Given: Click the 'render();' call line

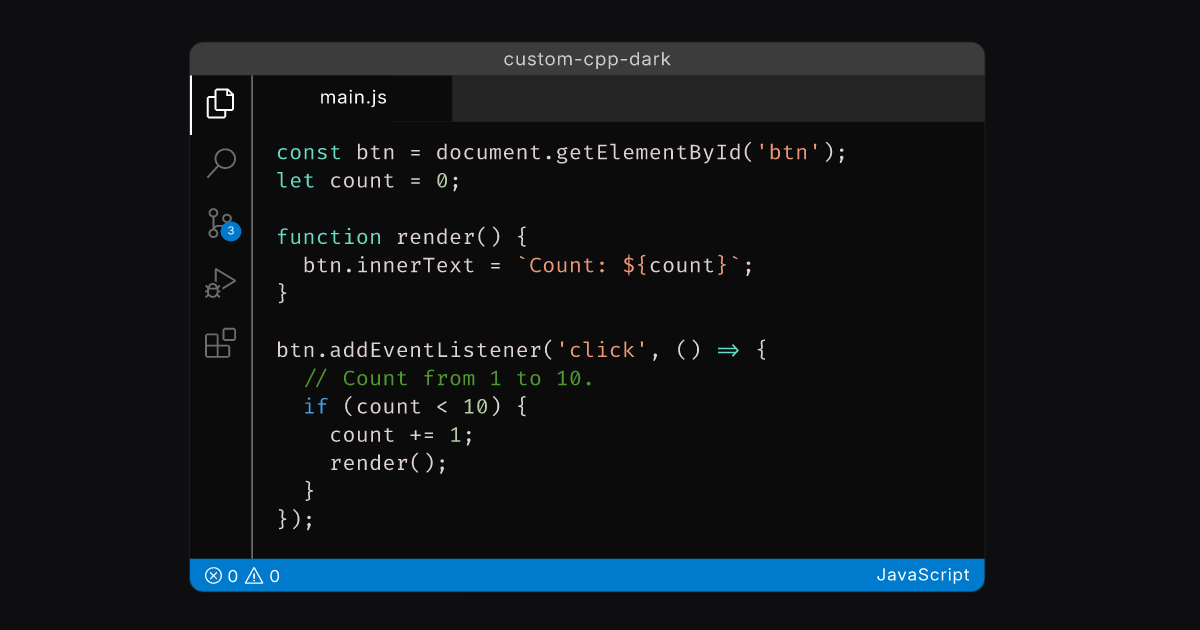Looking at the screenshot, I should tap(388, 463).
